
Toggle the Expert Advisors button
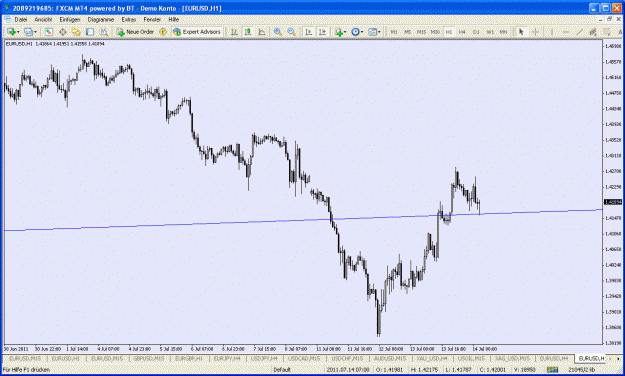click(x=197, y=32)
